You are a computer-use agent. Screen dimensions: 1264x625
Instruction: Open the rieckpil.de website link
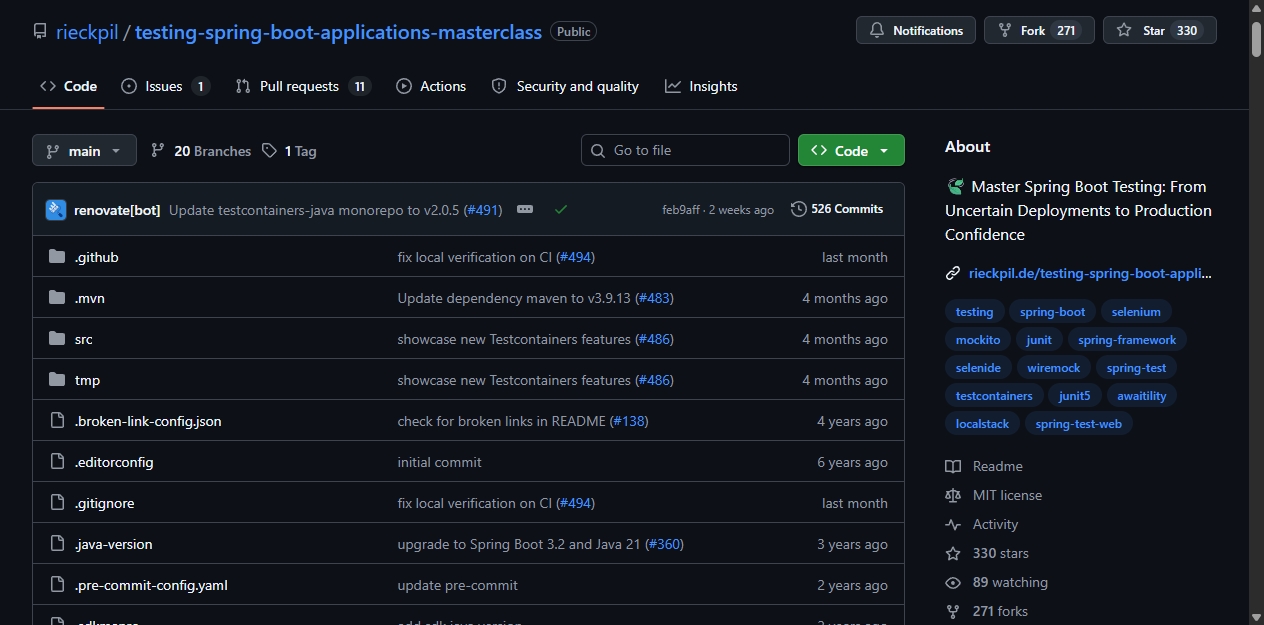click(x=1090, y=273)
